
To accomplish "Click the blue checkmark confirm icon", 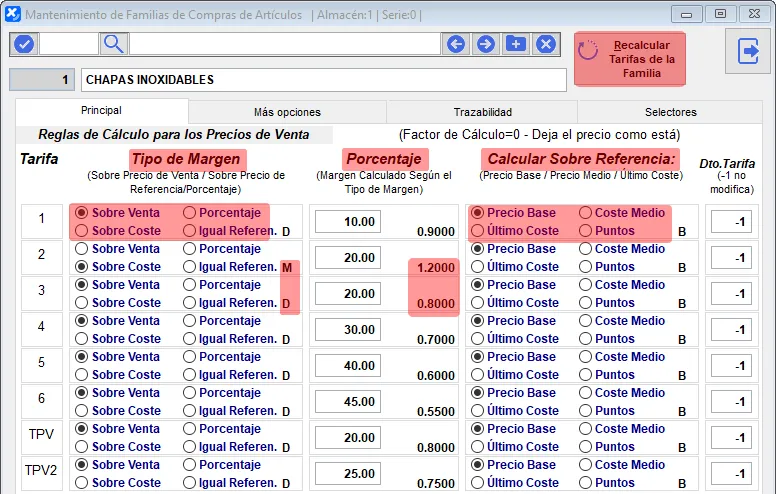I will click(x=24, y=44).
